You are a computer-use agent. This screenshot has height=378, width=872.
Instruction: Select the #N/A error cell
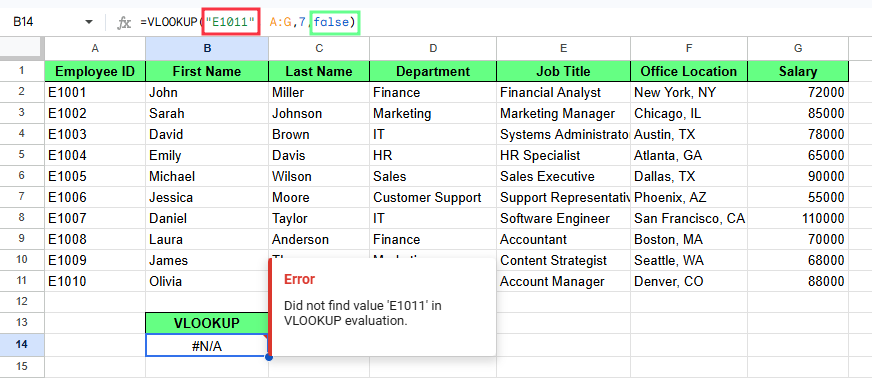[x=207, y=345]
